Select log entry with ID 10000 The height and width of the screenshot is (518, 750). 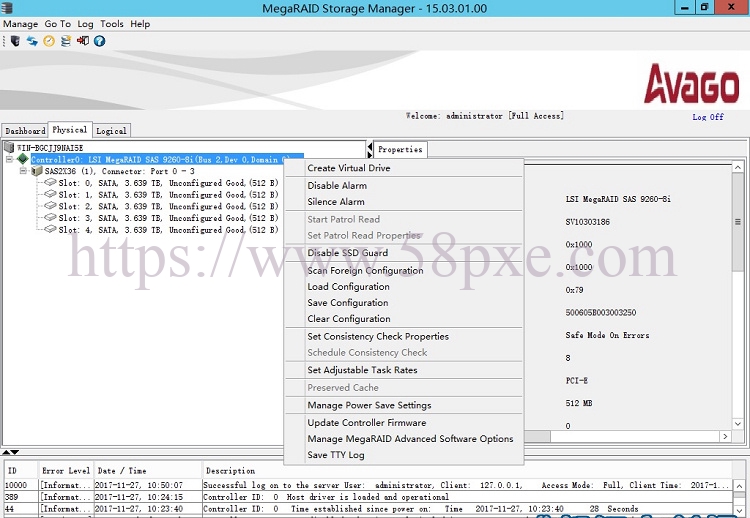[368, 485]
